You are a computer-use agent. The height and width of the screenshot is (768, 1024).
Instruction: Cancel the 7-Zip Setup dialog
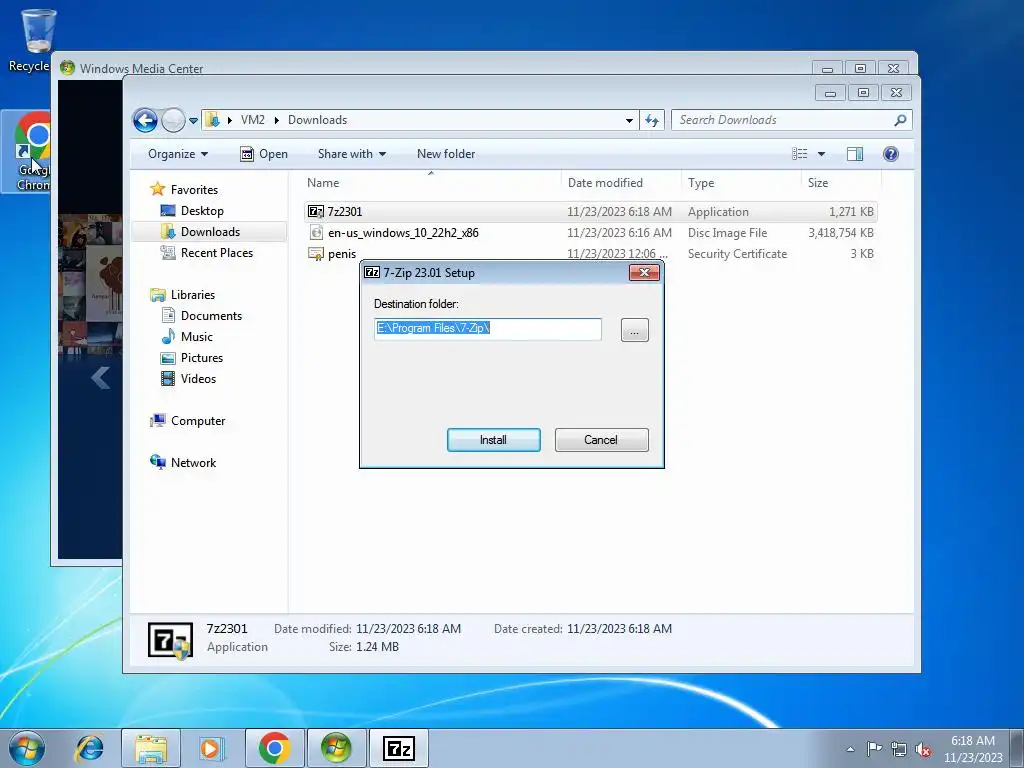pos(601,440)
